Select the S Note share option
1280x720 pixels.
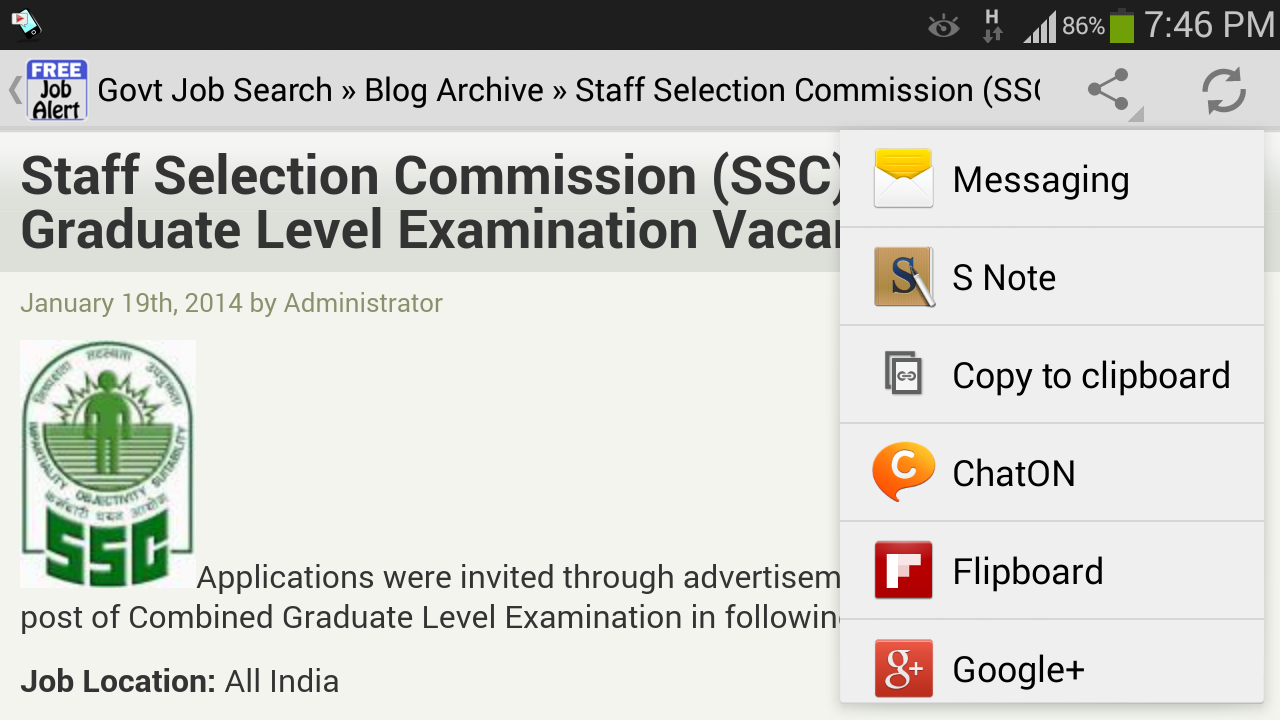[1004, 278]
